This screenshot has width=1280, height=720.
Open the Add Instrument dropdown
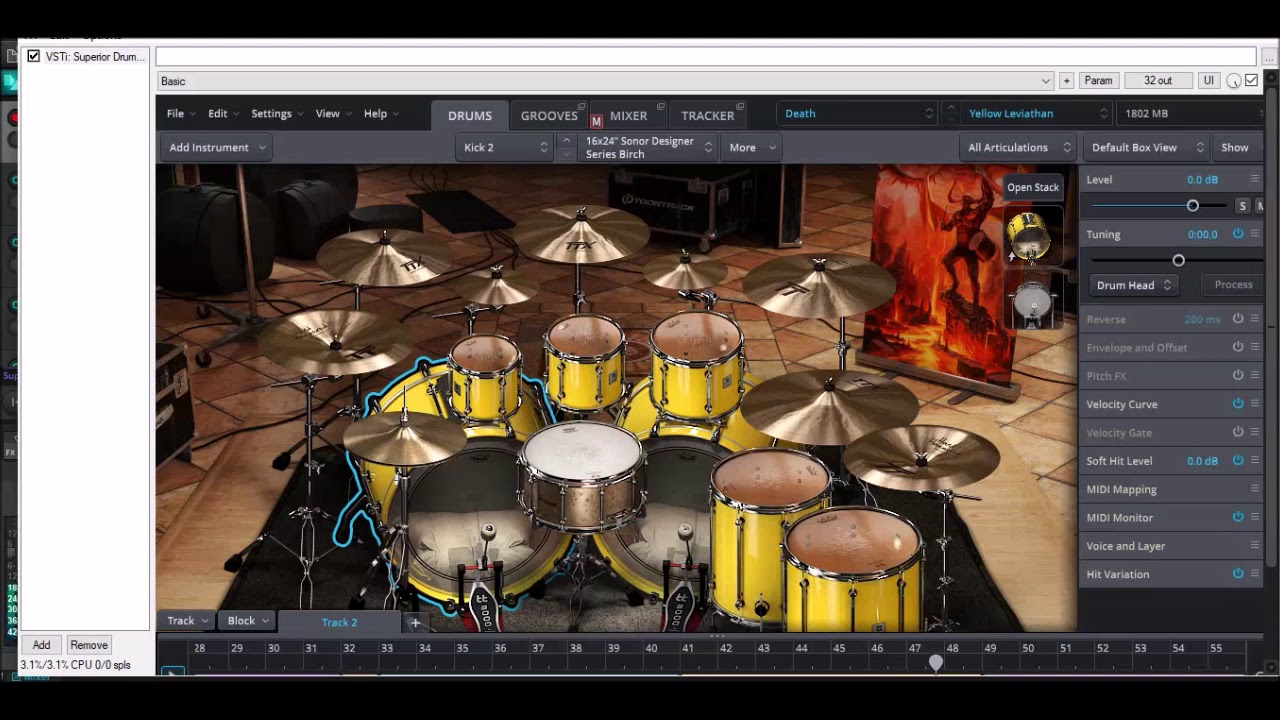pyautogui.click(x=216, y=147)
